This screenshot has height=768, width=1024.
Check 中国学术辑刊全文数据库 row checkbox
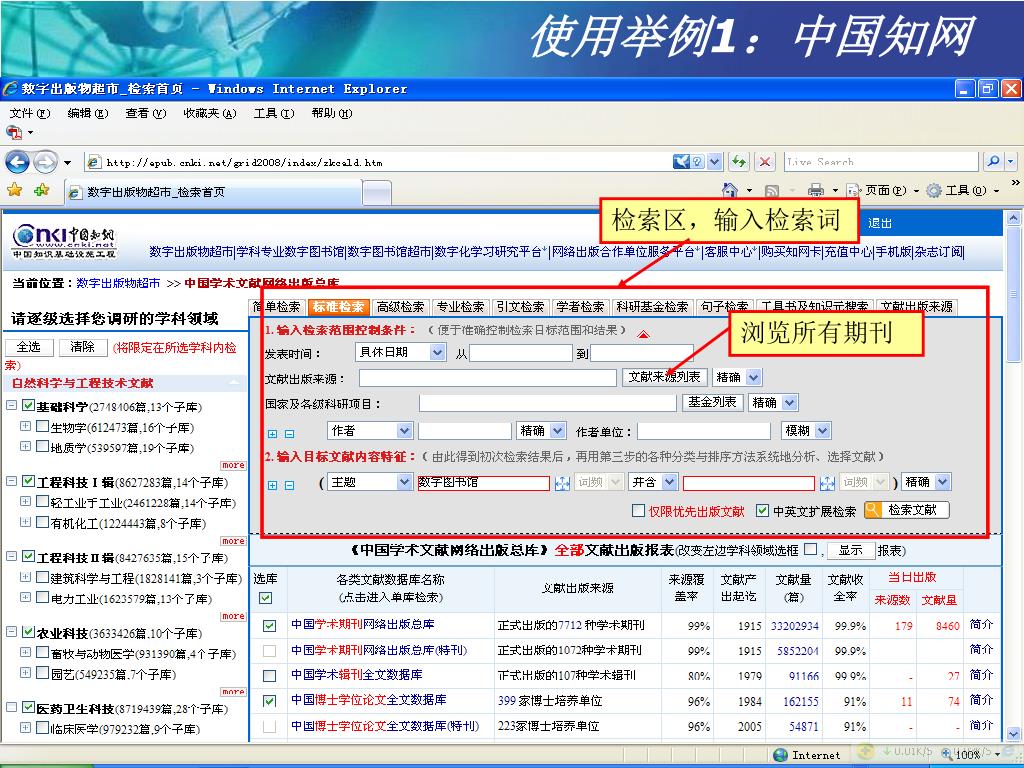coord(269,675)
